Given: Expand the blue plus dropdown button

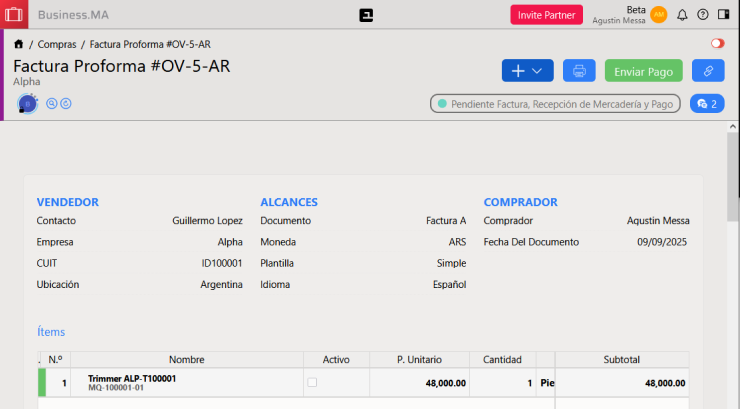Looking at the screenshot, I should tap(527, 71).
